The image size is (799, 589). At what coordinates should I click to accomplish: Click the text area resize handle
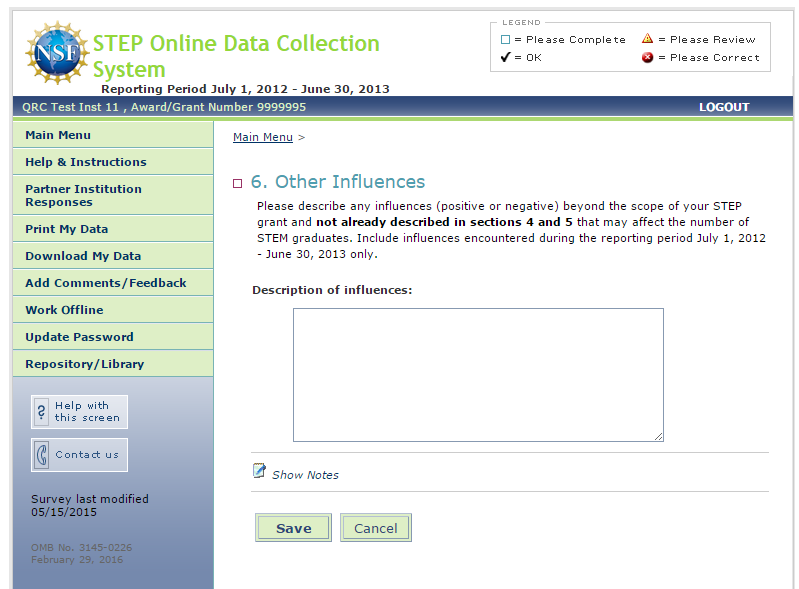point(658,436)
